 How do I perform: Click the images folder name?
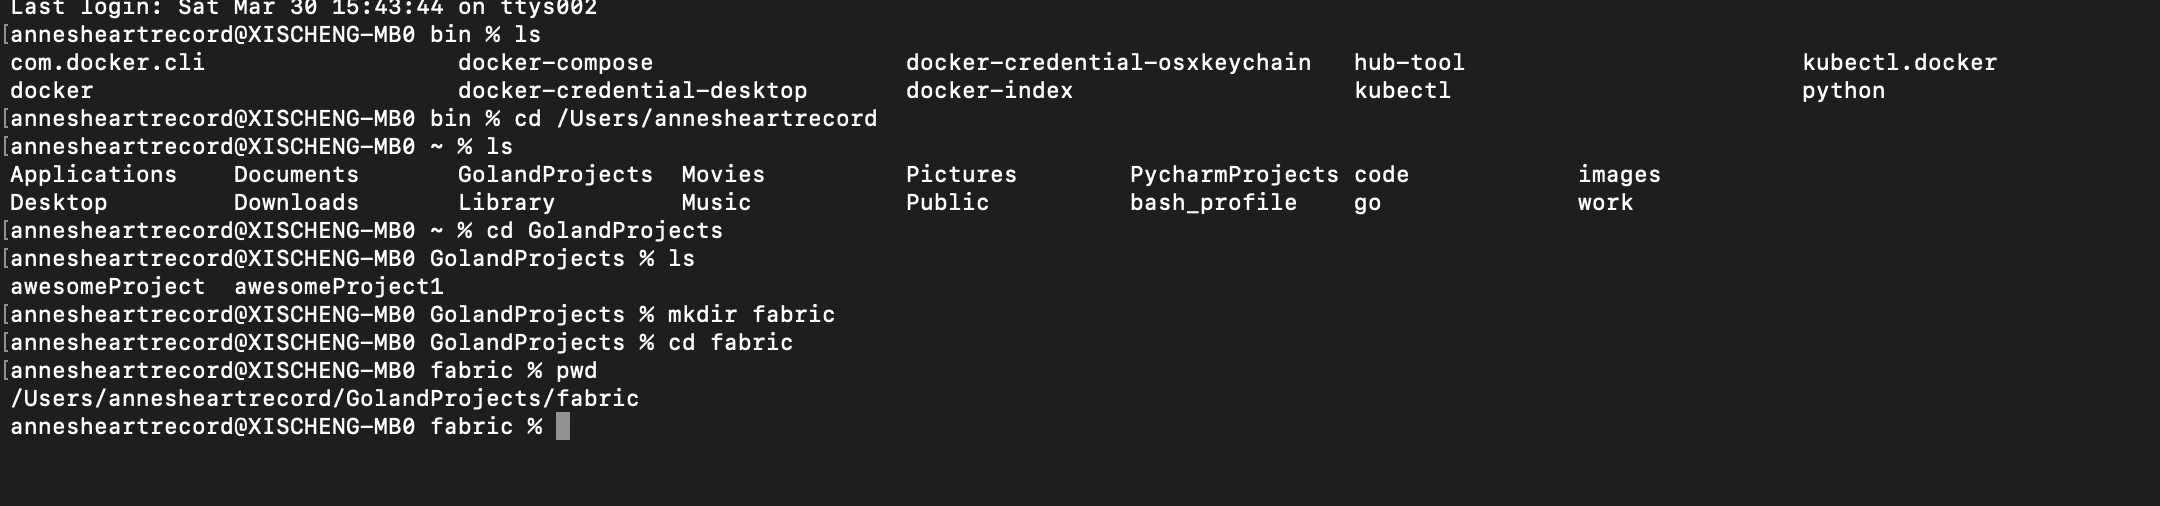pos(1619,175)
